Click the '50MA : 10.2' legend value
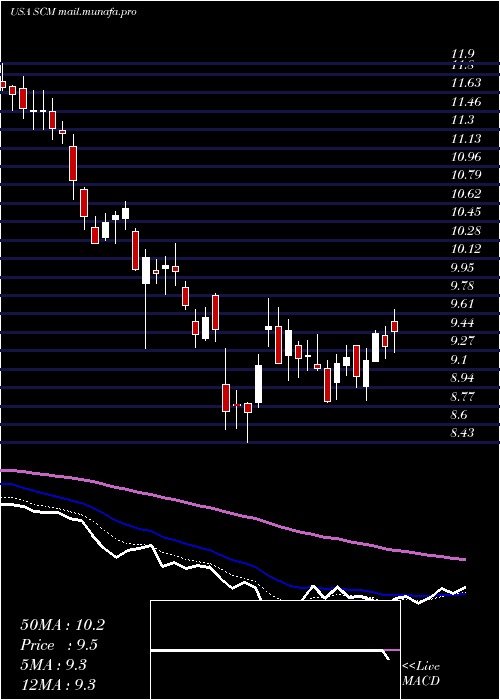Image resolution: width=500 pixels, height=700 pixels. tap(63, 625)
